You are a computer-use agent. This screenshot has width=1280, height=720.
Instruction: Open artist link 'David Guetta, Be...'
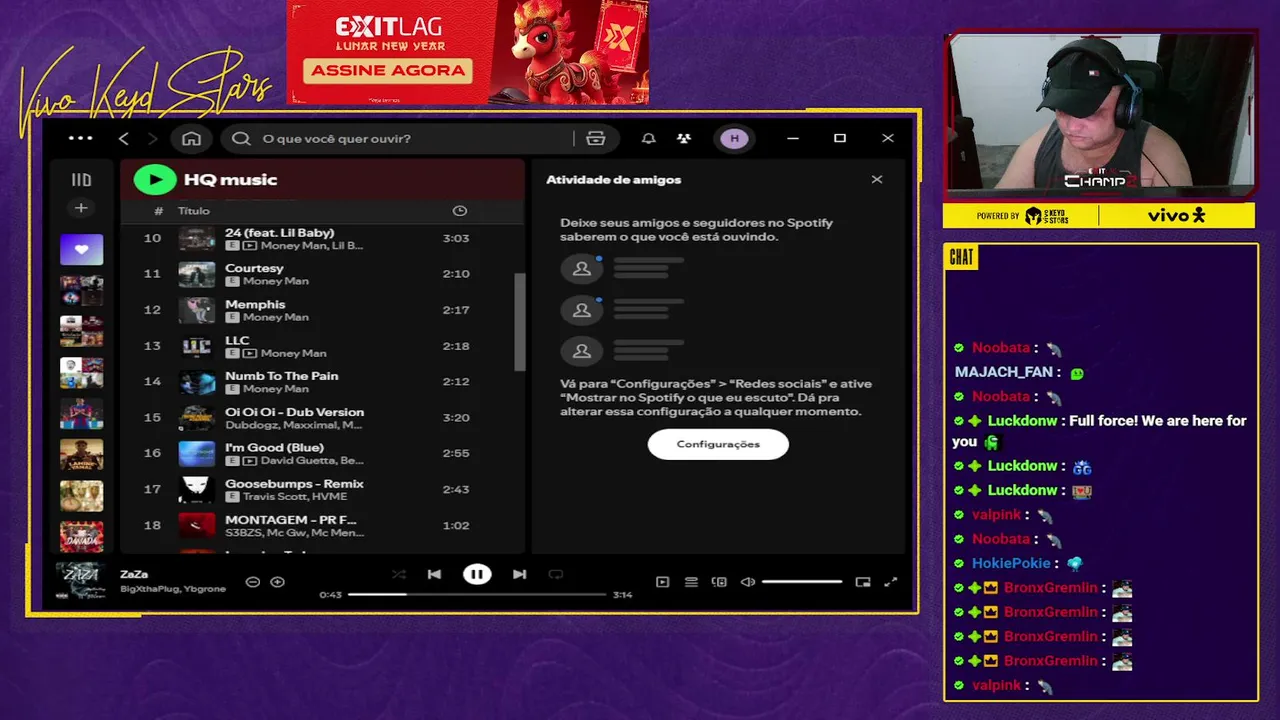click(x=312, y=461)
